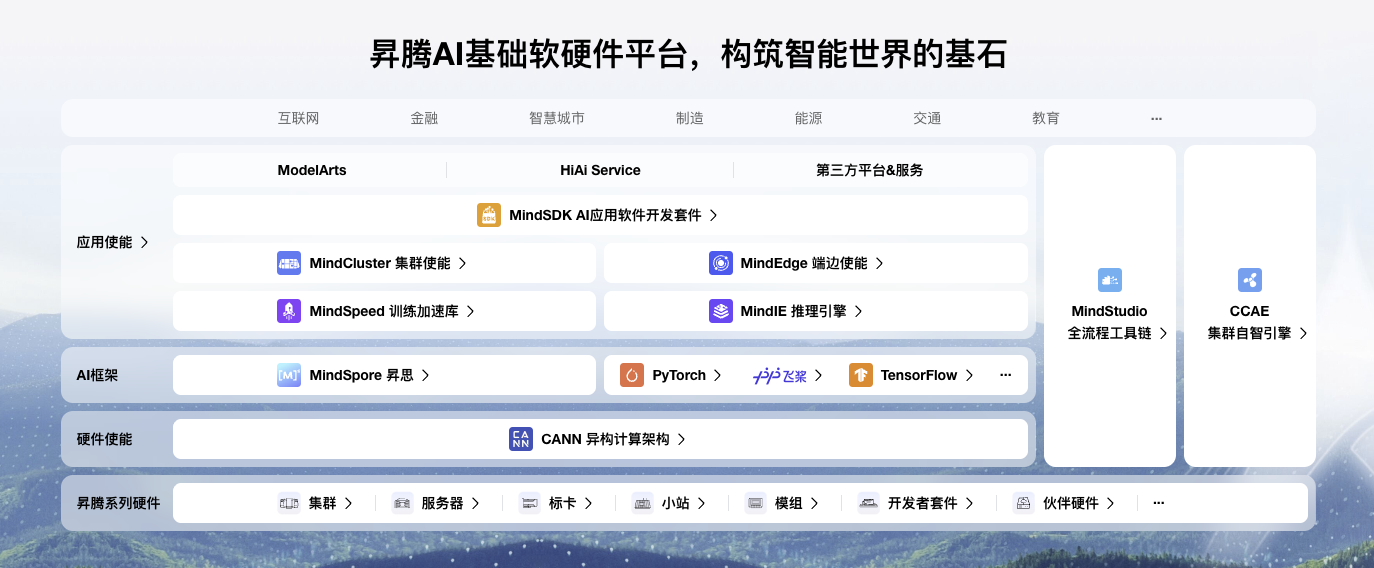Click the 小站 hardware icon
The width and height of the screenshot is (1374, 568).
(x=643, y=503)
